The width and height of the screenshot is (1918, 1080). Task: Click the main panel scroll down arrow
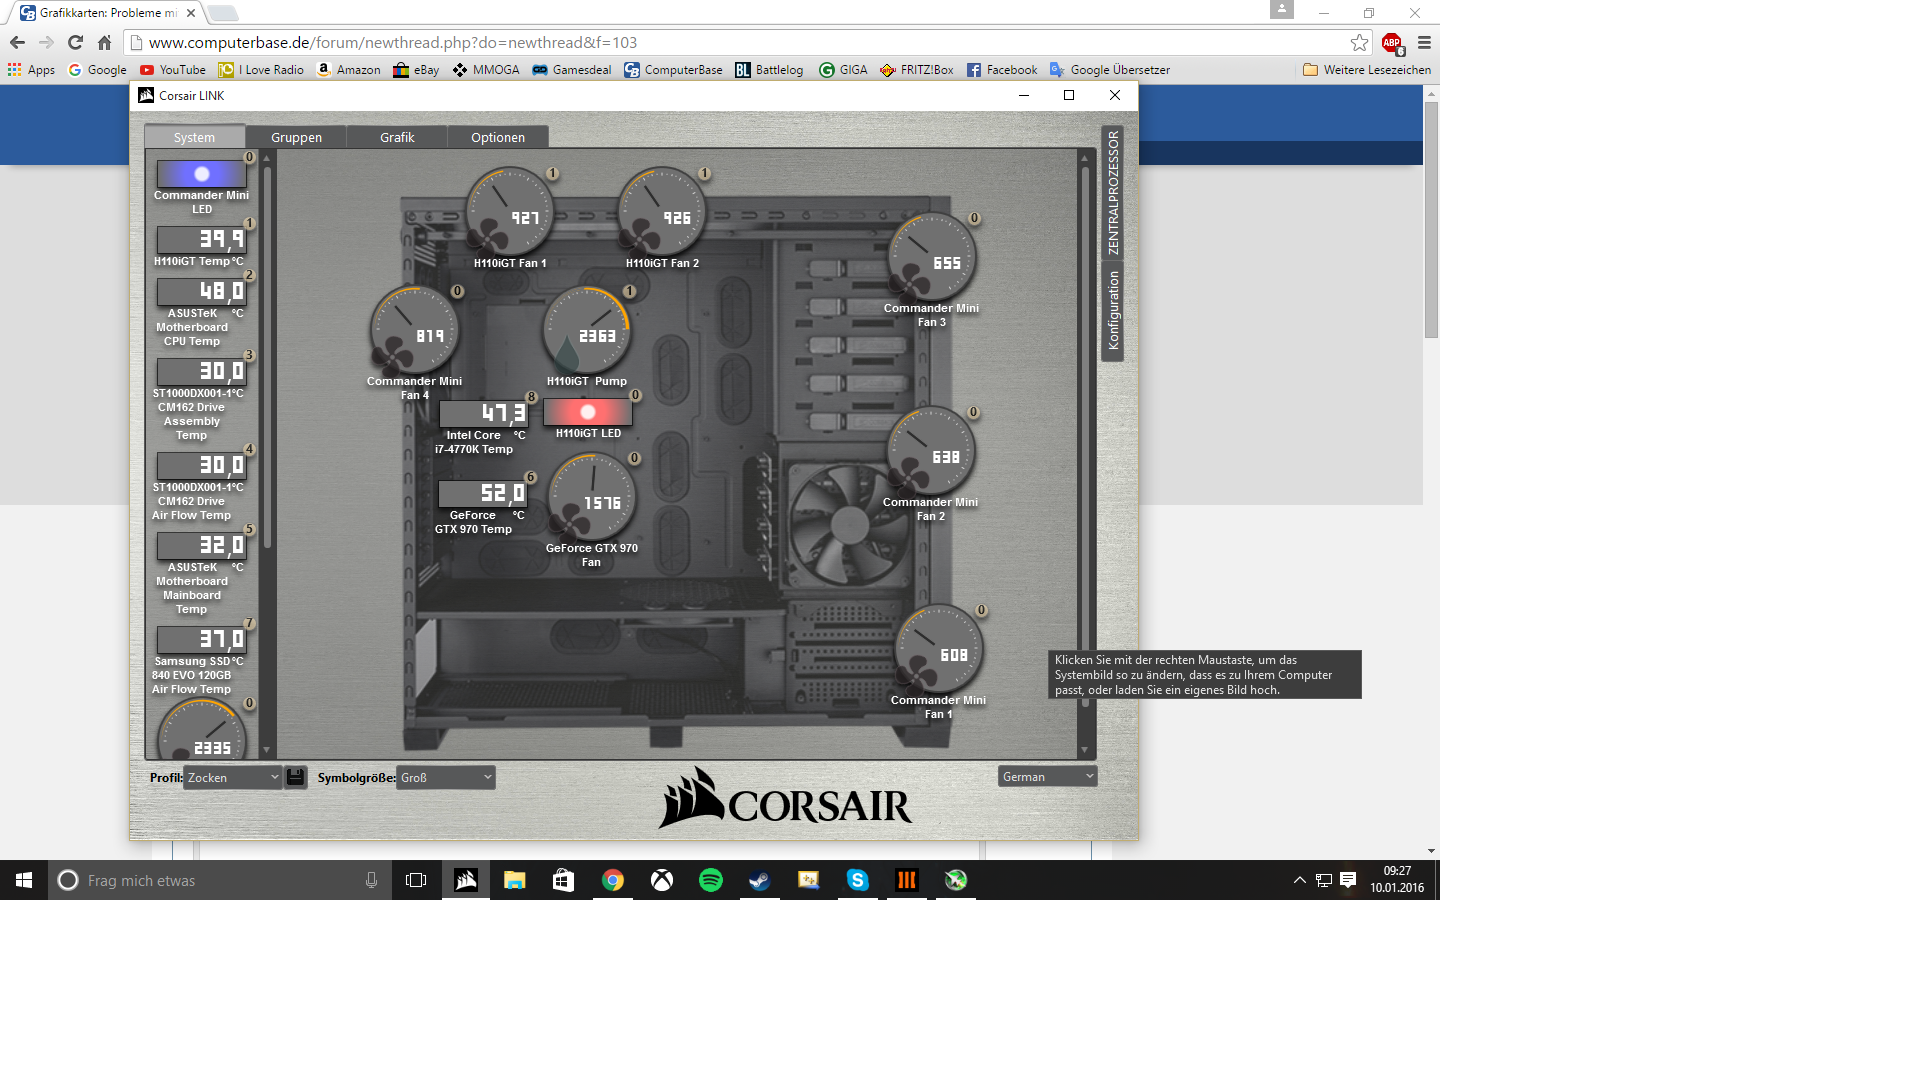click(1084, 750)
